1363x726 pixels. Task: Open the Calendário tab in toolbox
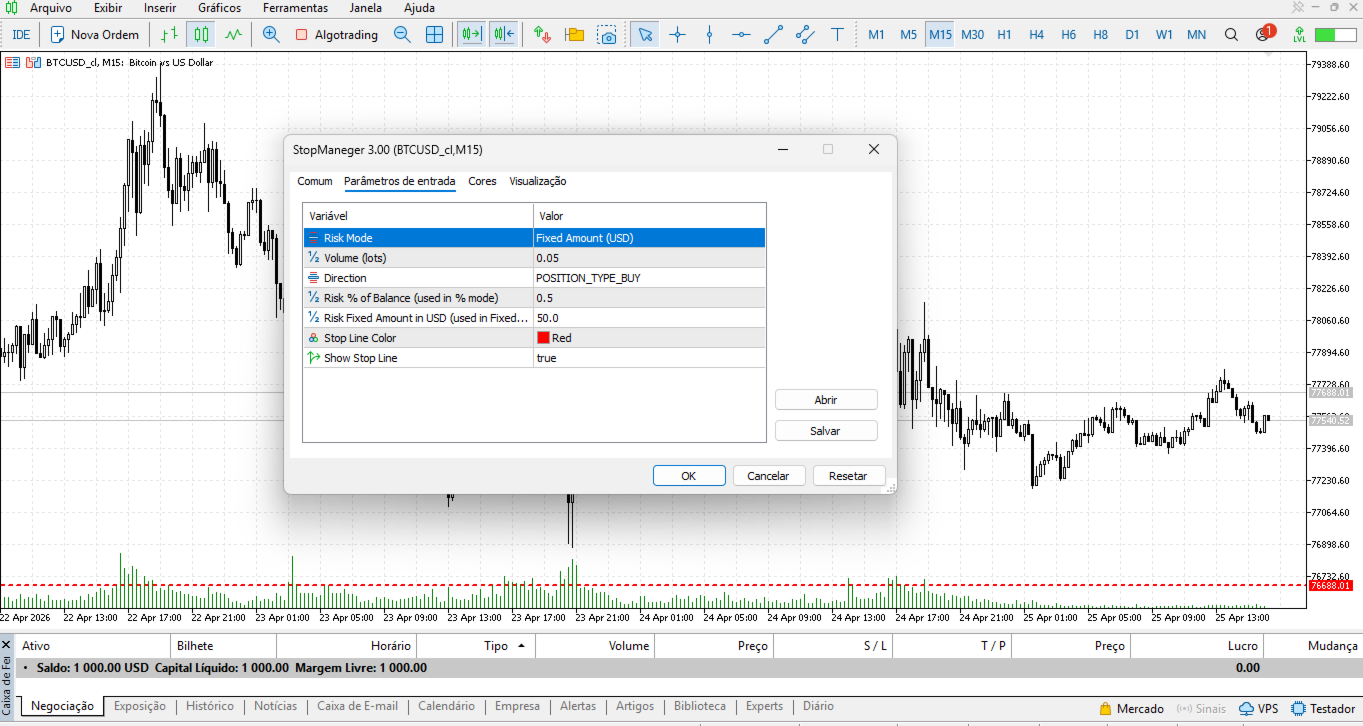click(x=446, y=706)
